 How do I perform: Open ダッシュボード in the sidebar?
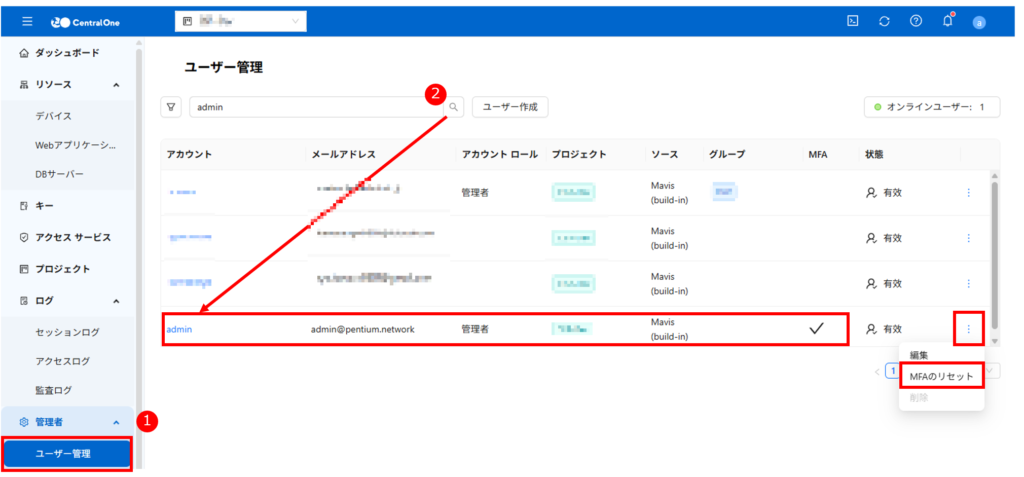click(x=67, y=53)
